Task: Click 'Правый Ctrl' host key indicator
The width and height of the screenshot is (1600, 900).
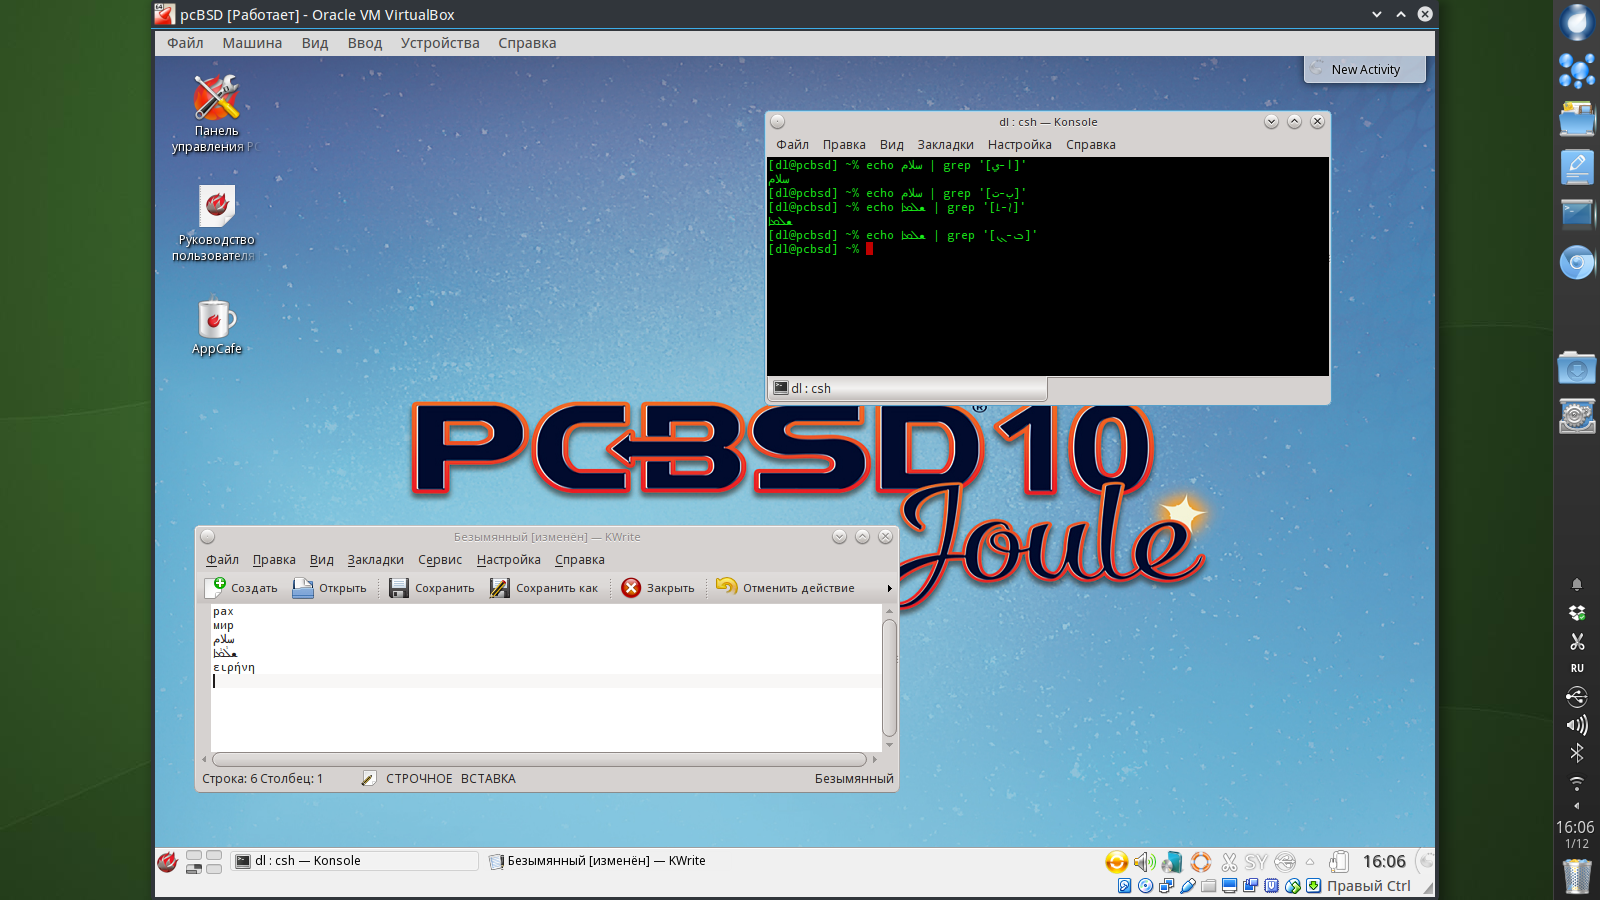Action: click(x=1368, y=886)
